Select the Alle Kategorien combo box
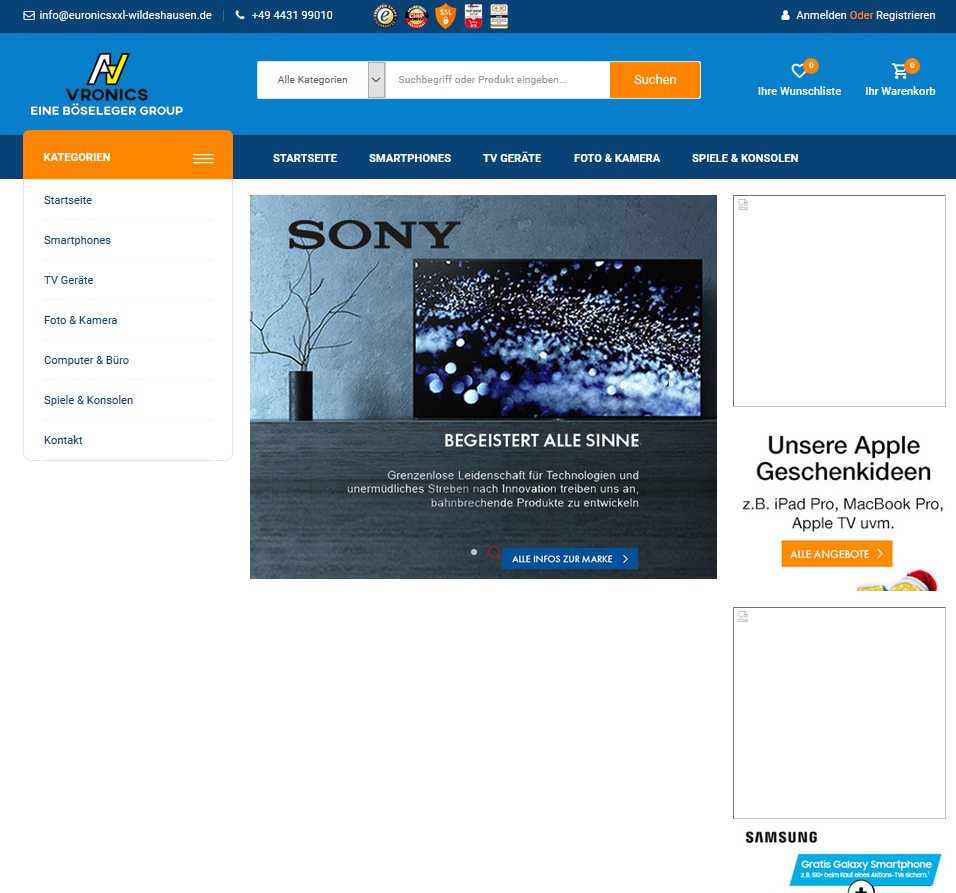 [321, 80]
